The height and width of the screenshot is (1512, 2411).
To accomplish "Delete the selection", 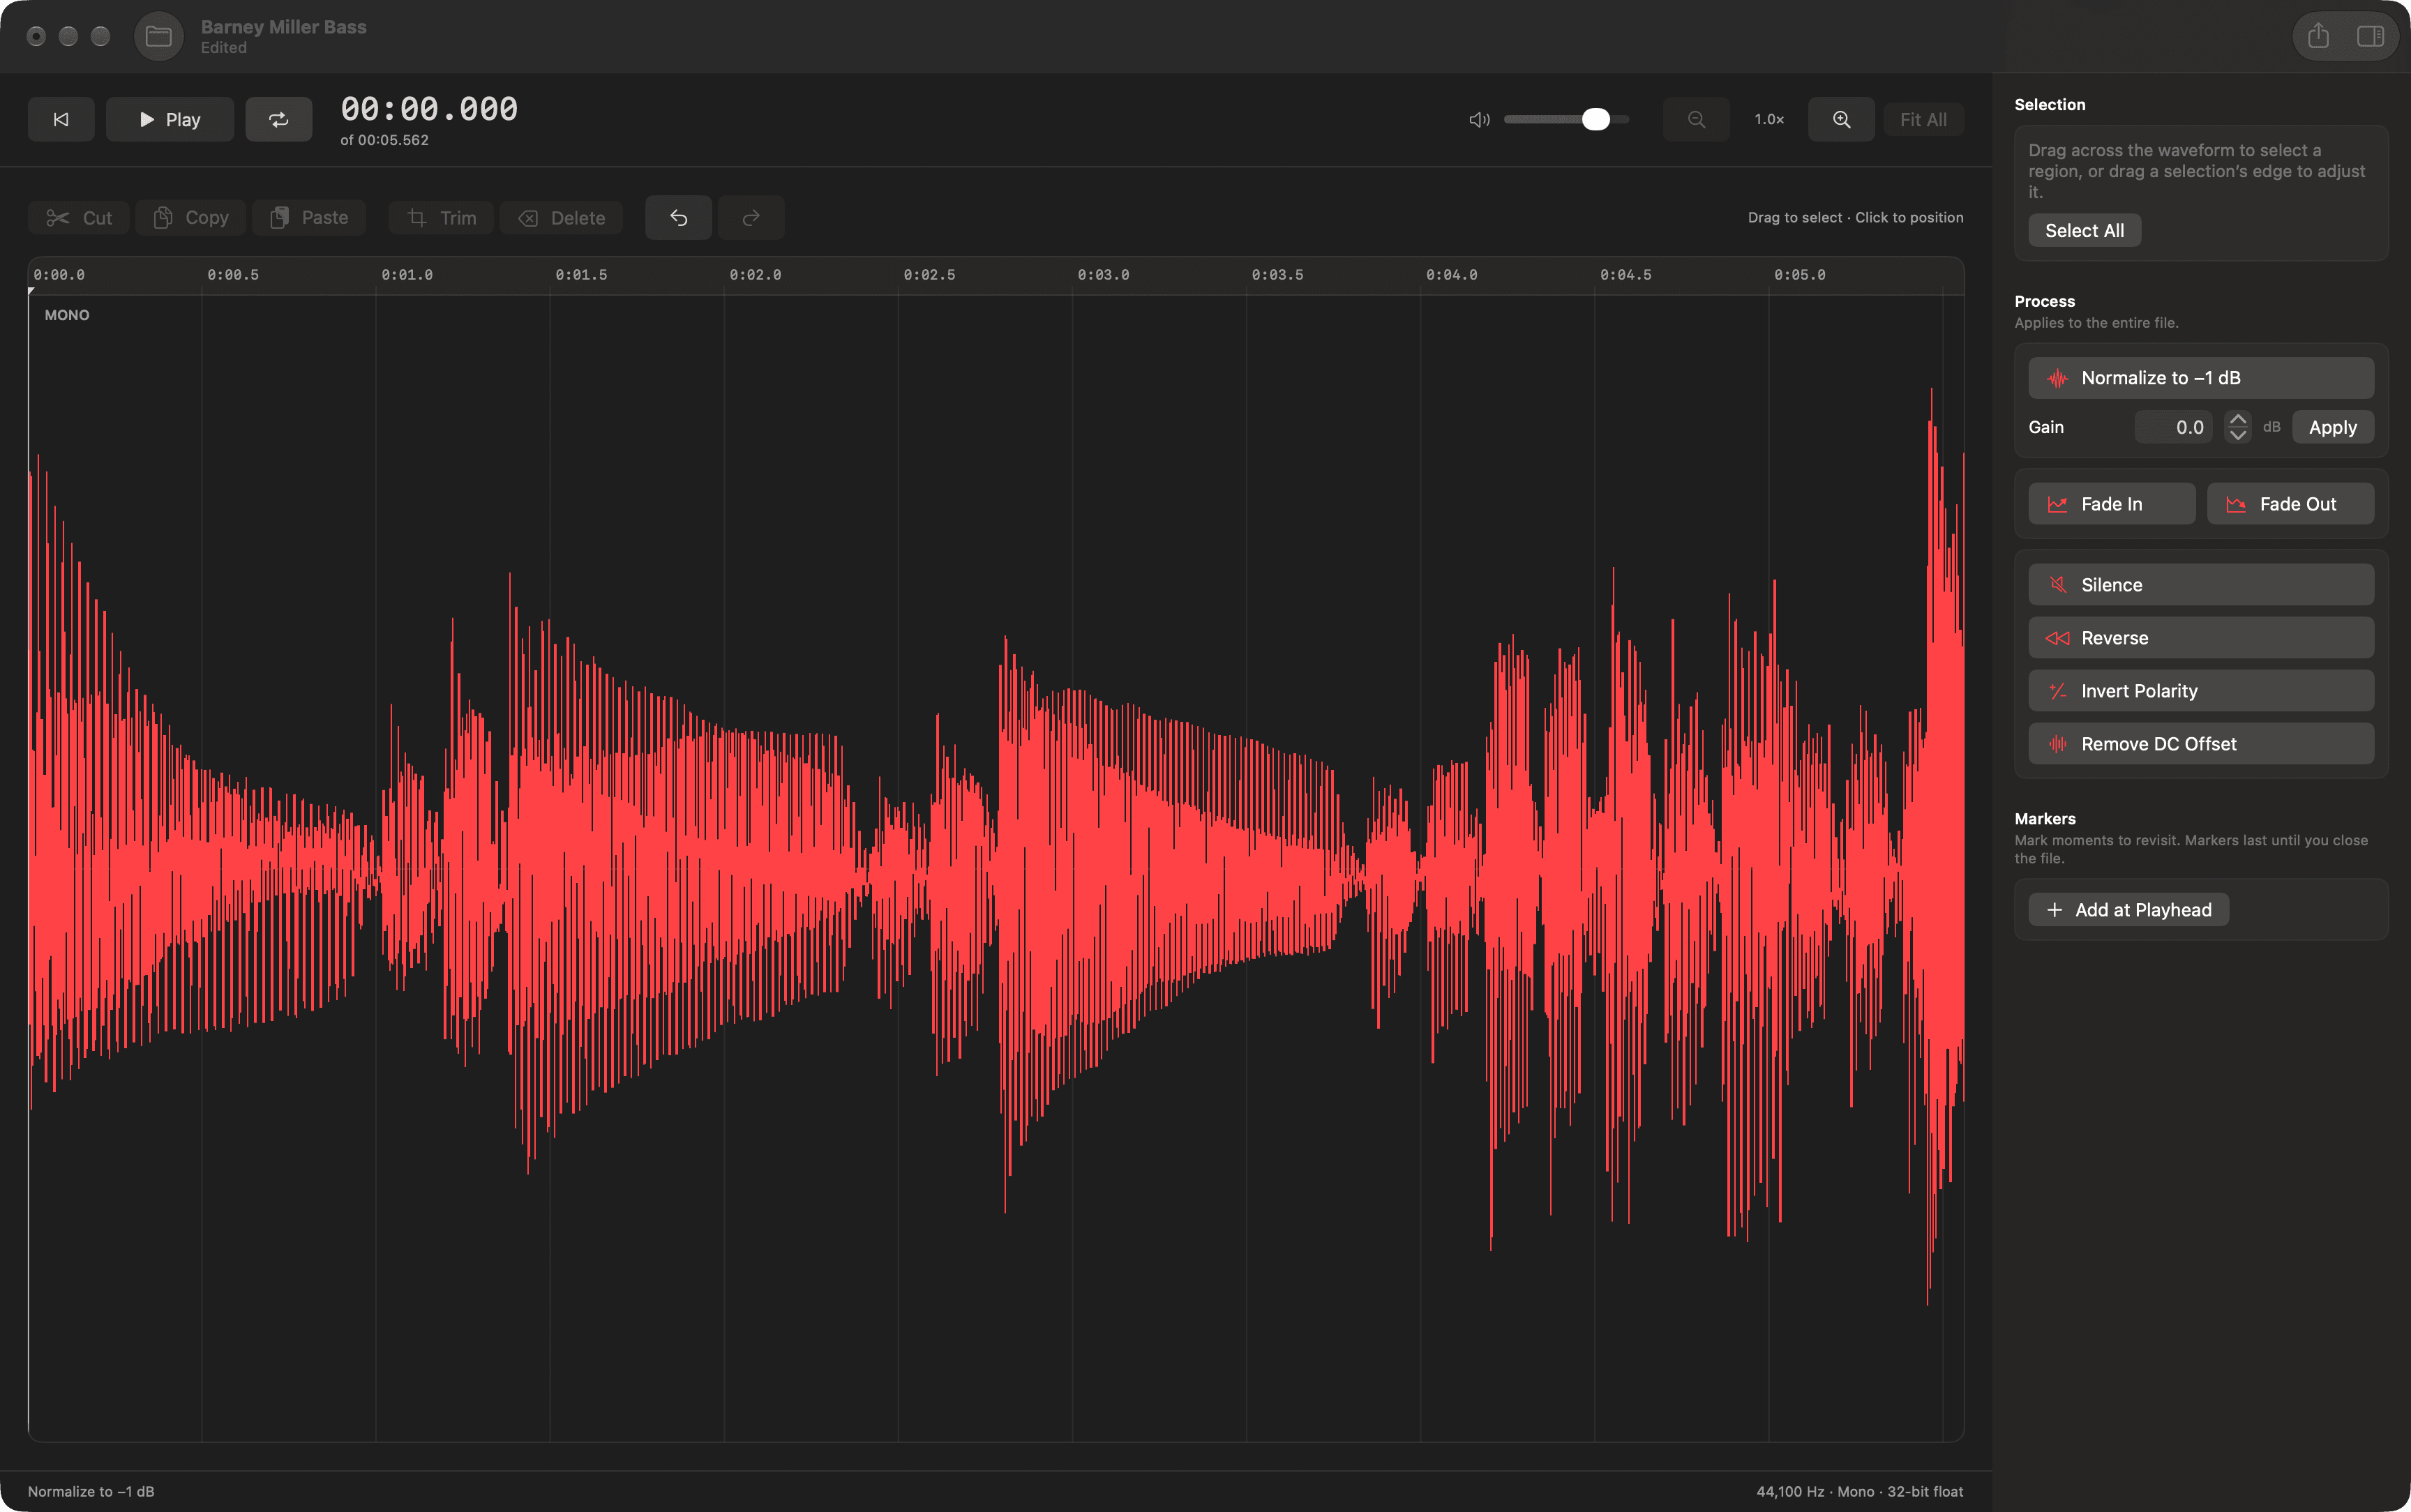I will tap(561, 218).
